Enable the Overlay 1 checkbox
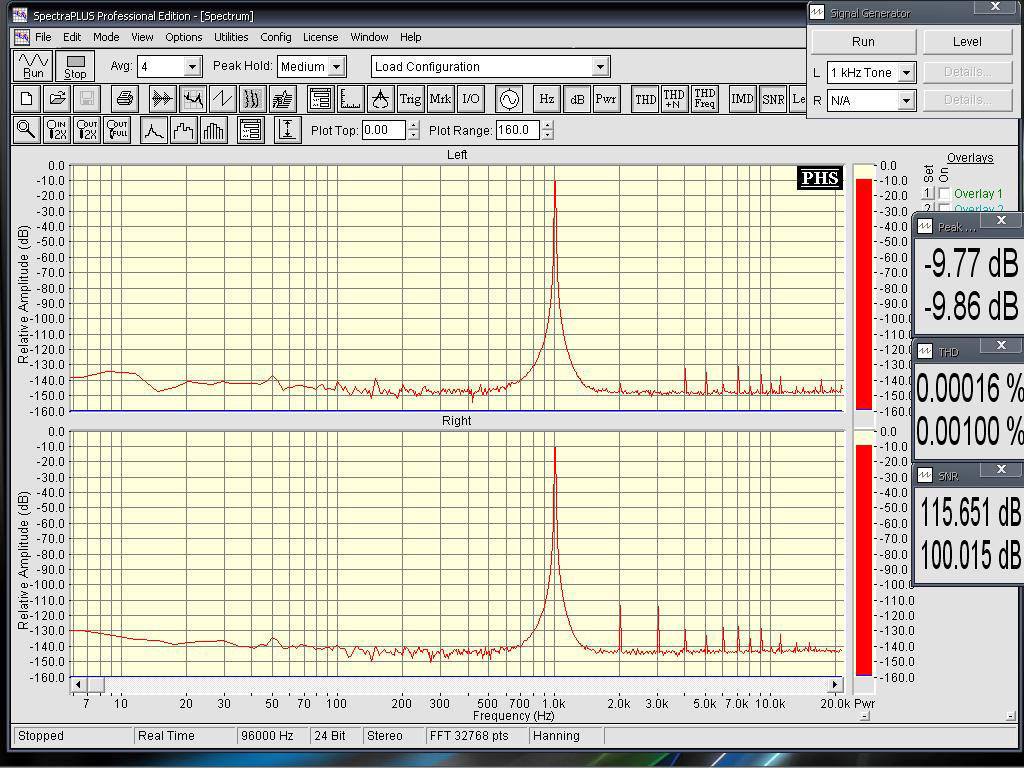Screen dimensions: 1024x768 point(944,193)
